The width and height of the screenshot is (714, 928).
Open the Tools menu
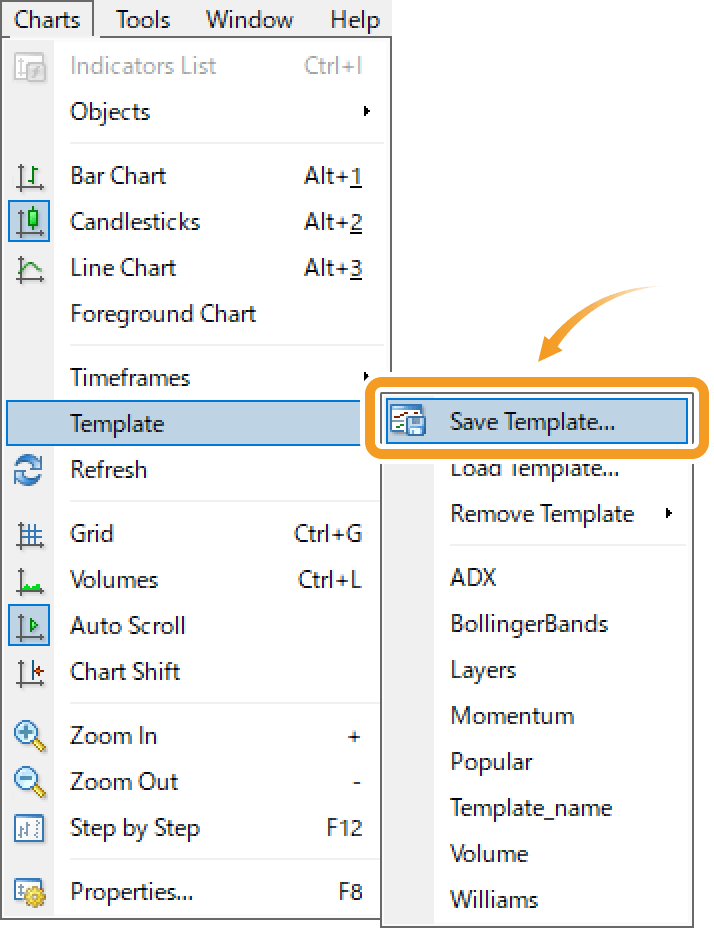[x=143, y=20]
